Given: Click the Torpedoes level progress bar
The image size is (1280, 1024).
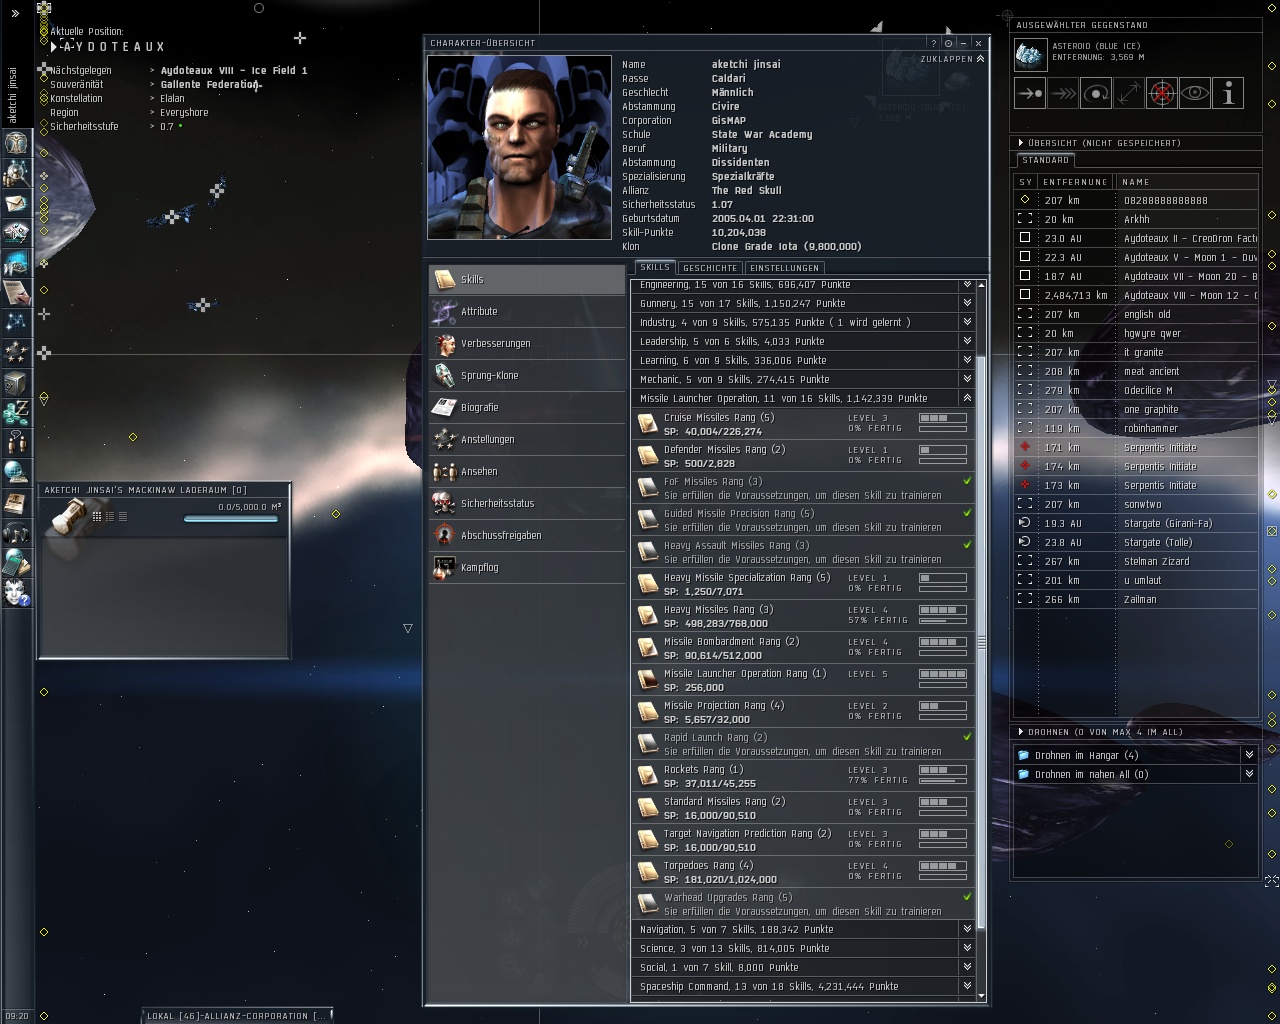Looking at the screenshot, I should tap(942, 866).
